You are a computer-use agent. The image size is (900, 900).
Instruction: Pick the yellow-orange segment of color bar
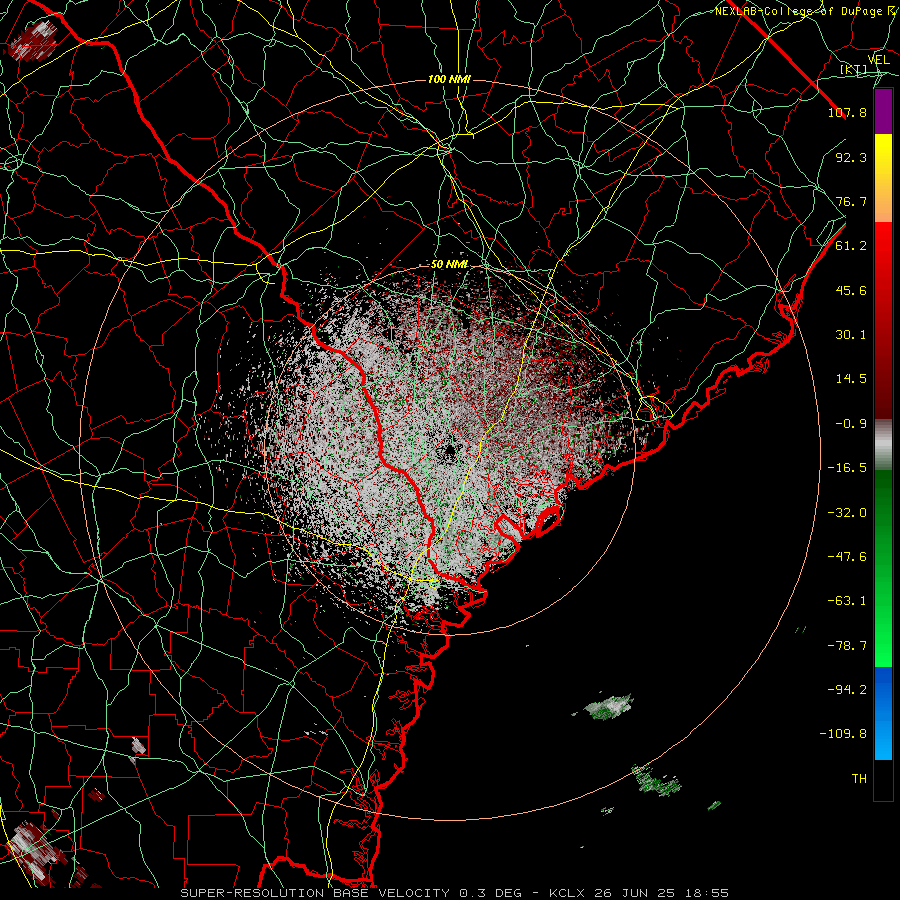(883, 179)
